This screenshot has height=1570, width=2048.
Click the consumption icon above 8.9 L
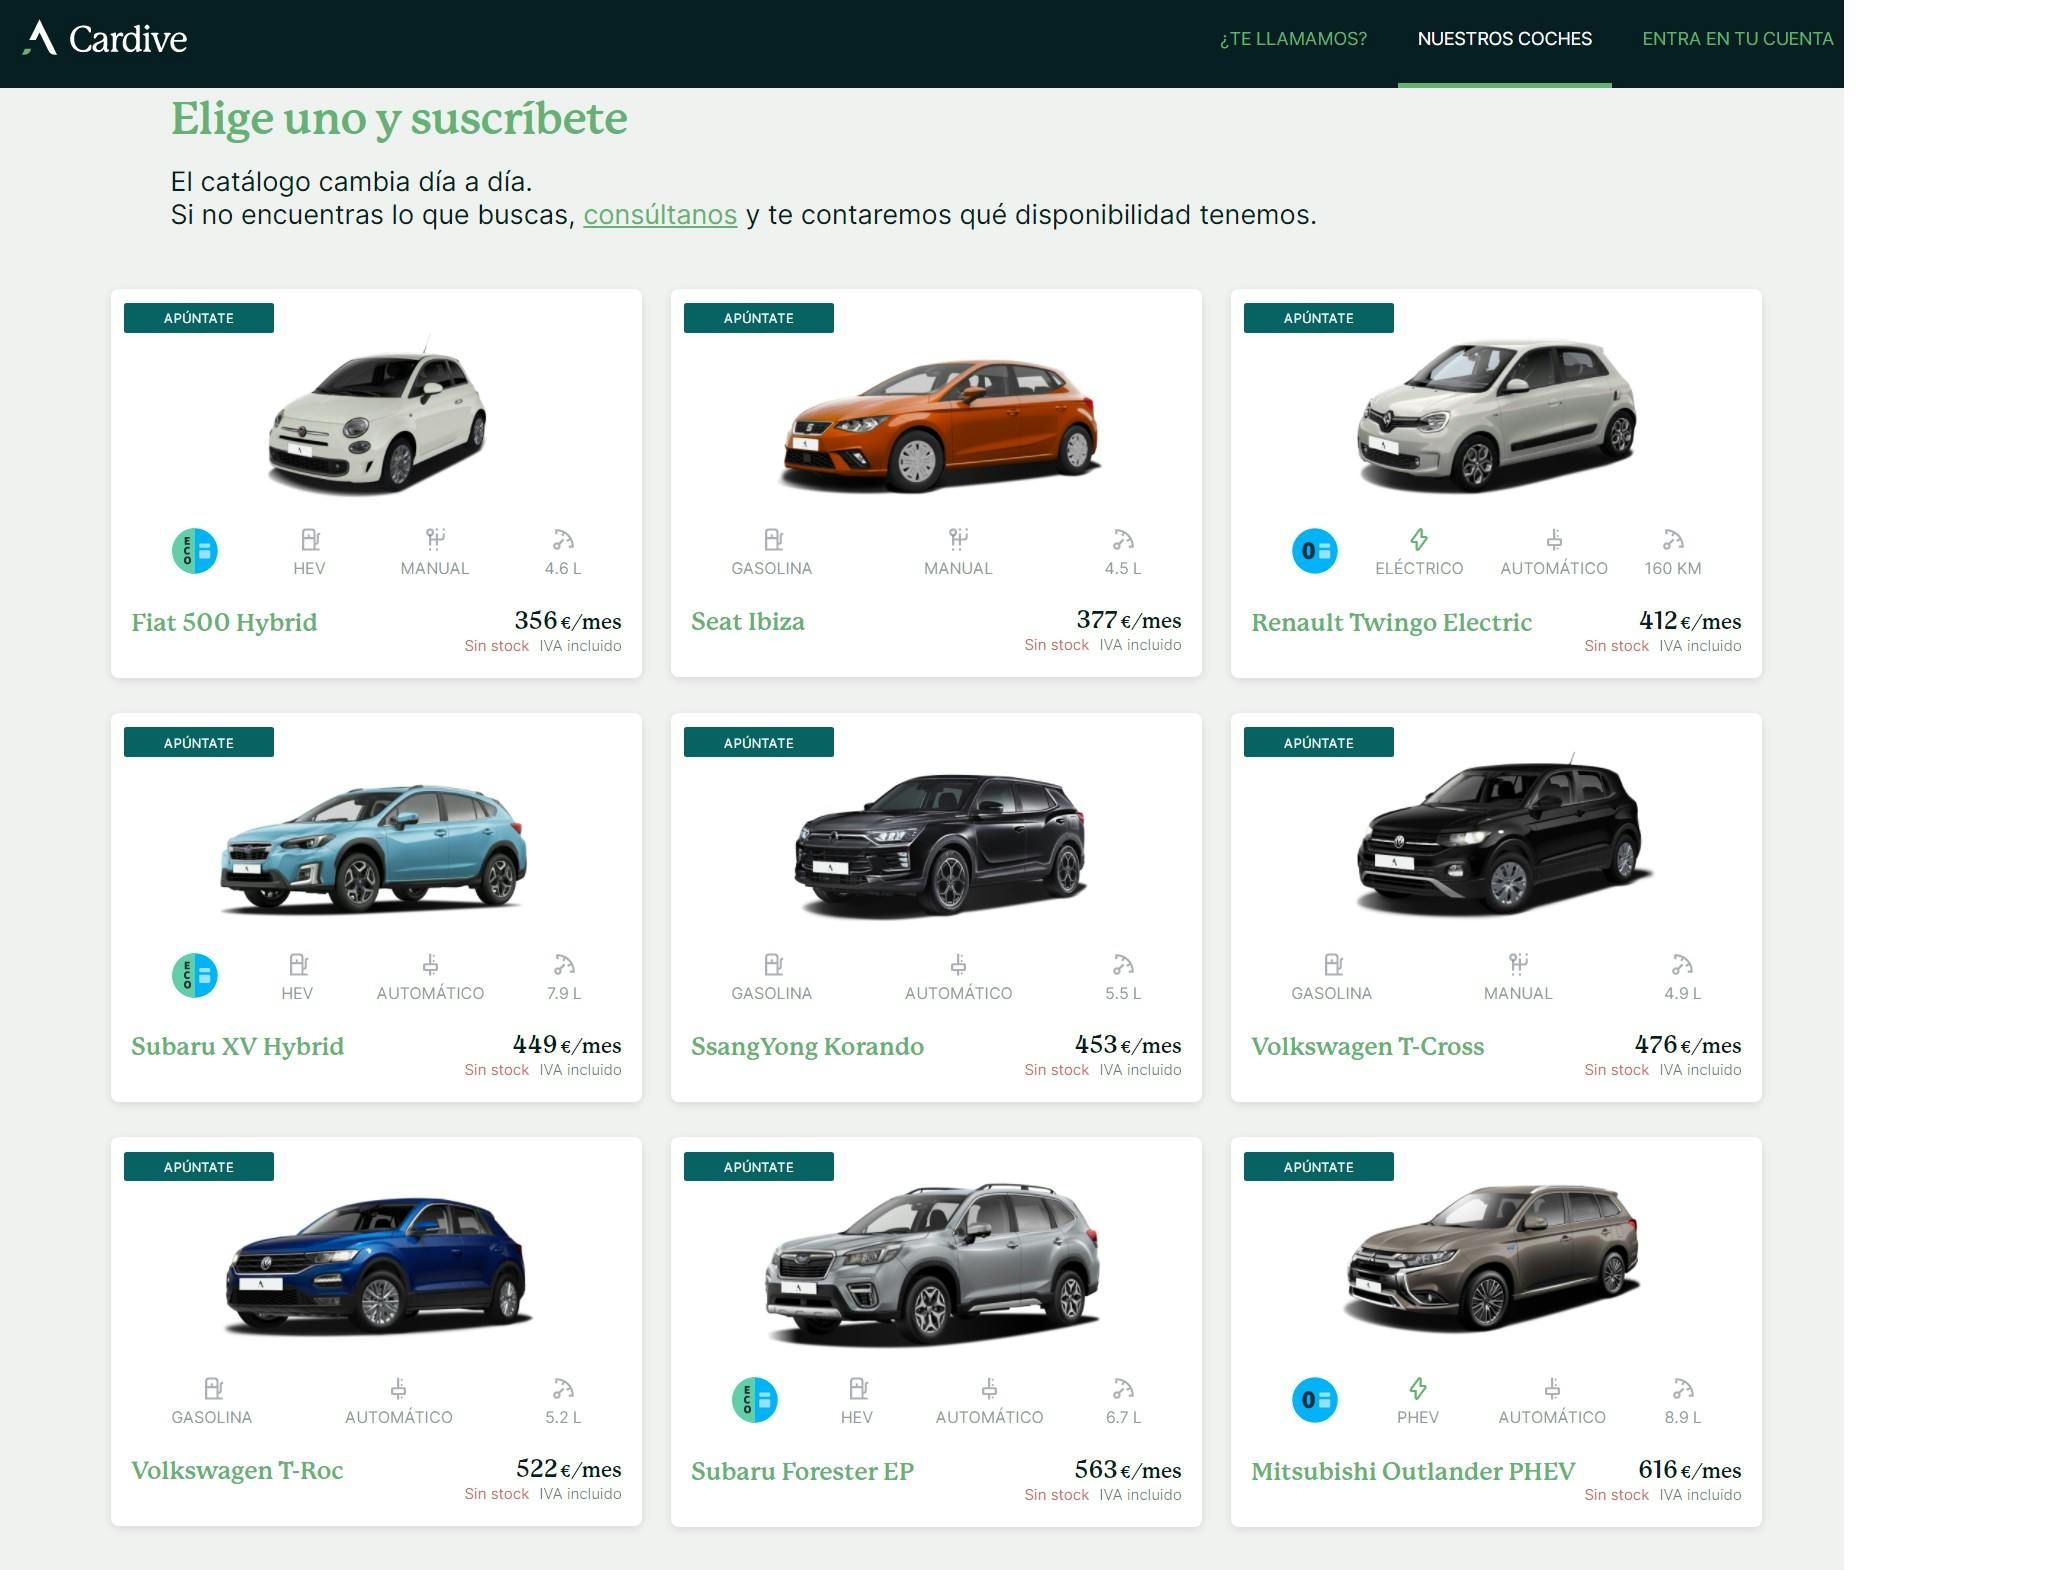click(1683, 1389)
